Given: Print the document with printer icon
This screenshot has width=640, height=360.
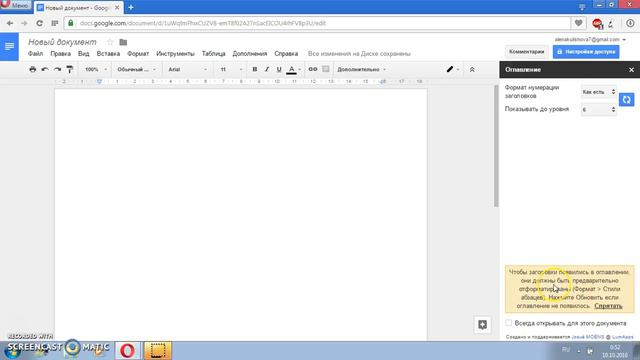Looking at the screenshot, I should click(x=33, y=69).
